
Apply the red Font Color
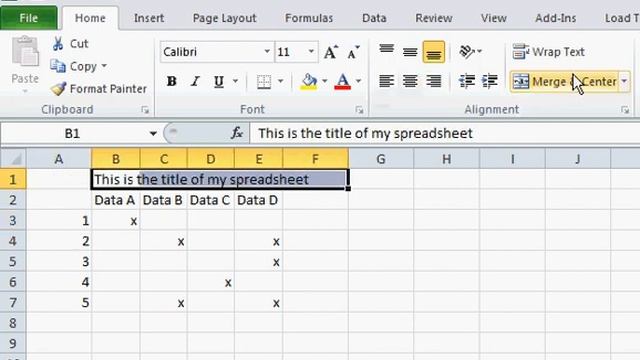pyautogui.click(x=342, y=81)
